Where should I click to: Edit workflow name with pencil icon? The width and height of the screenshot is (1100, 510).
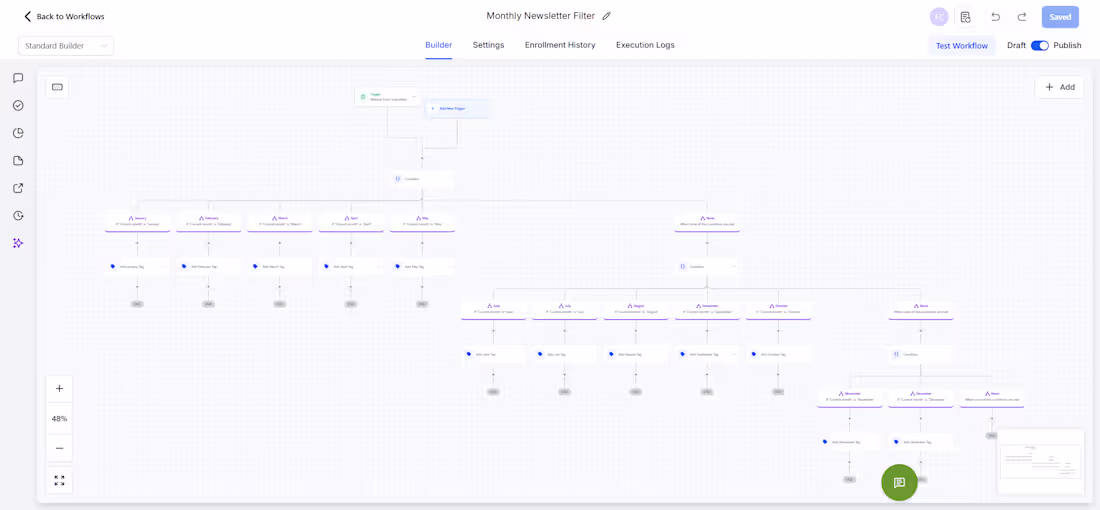click(x=607, y=16)
